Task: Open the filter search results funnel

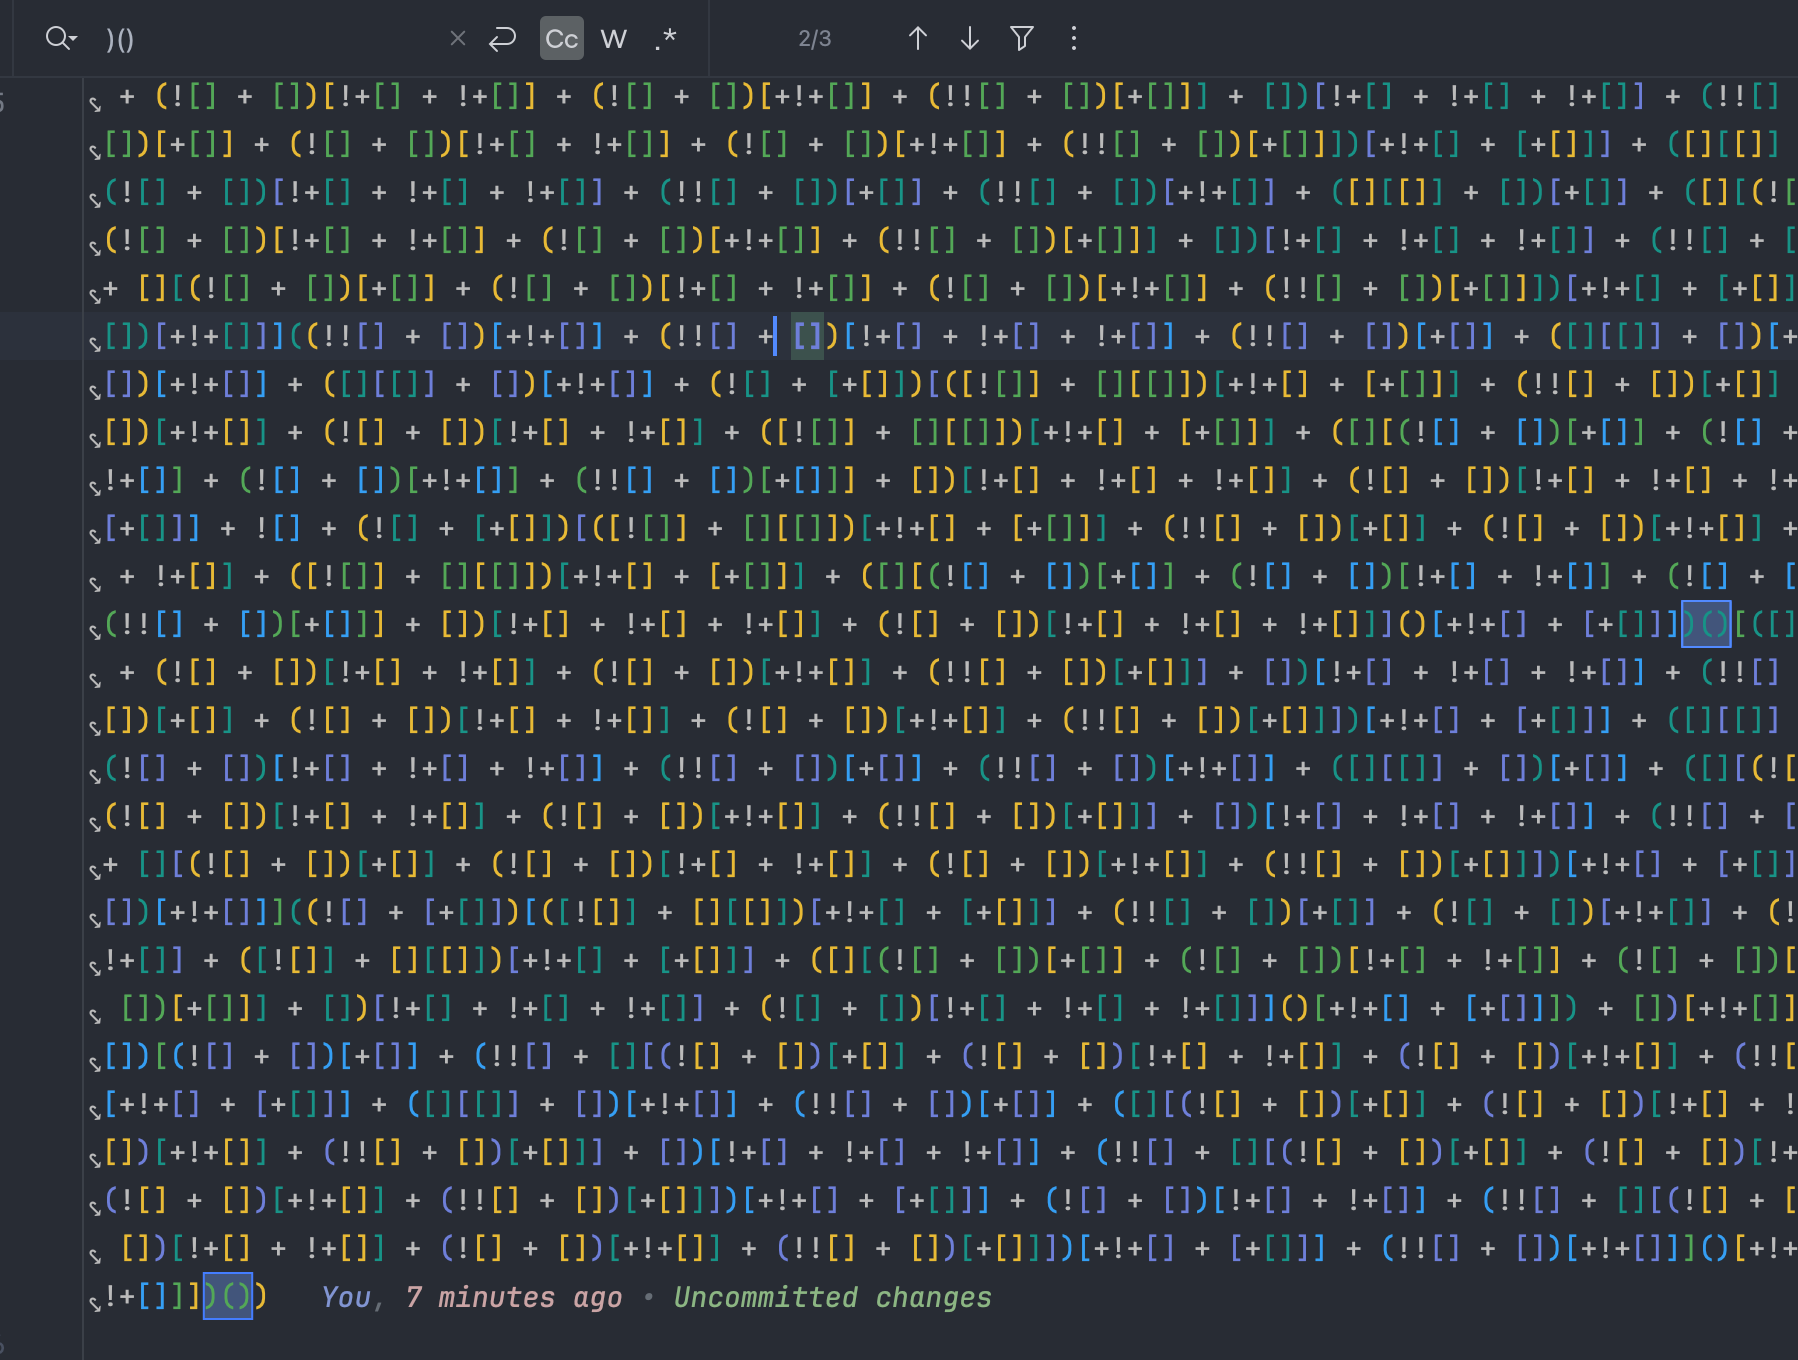Action: coord(1021,39)
